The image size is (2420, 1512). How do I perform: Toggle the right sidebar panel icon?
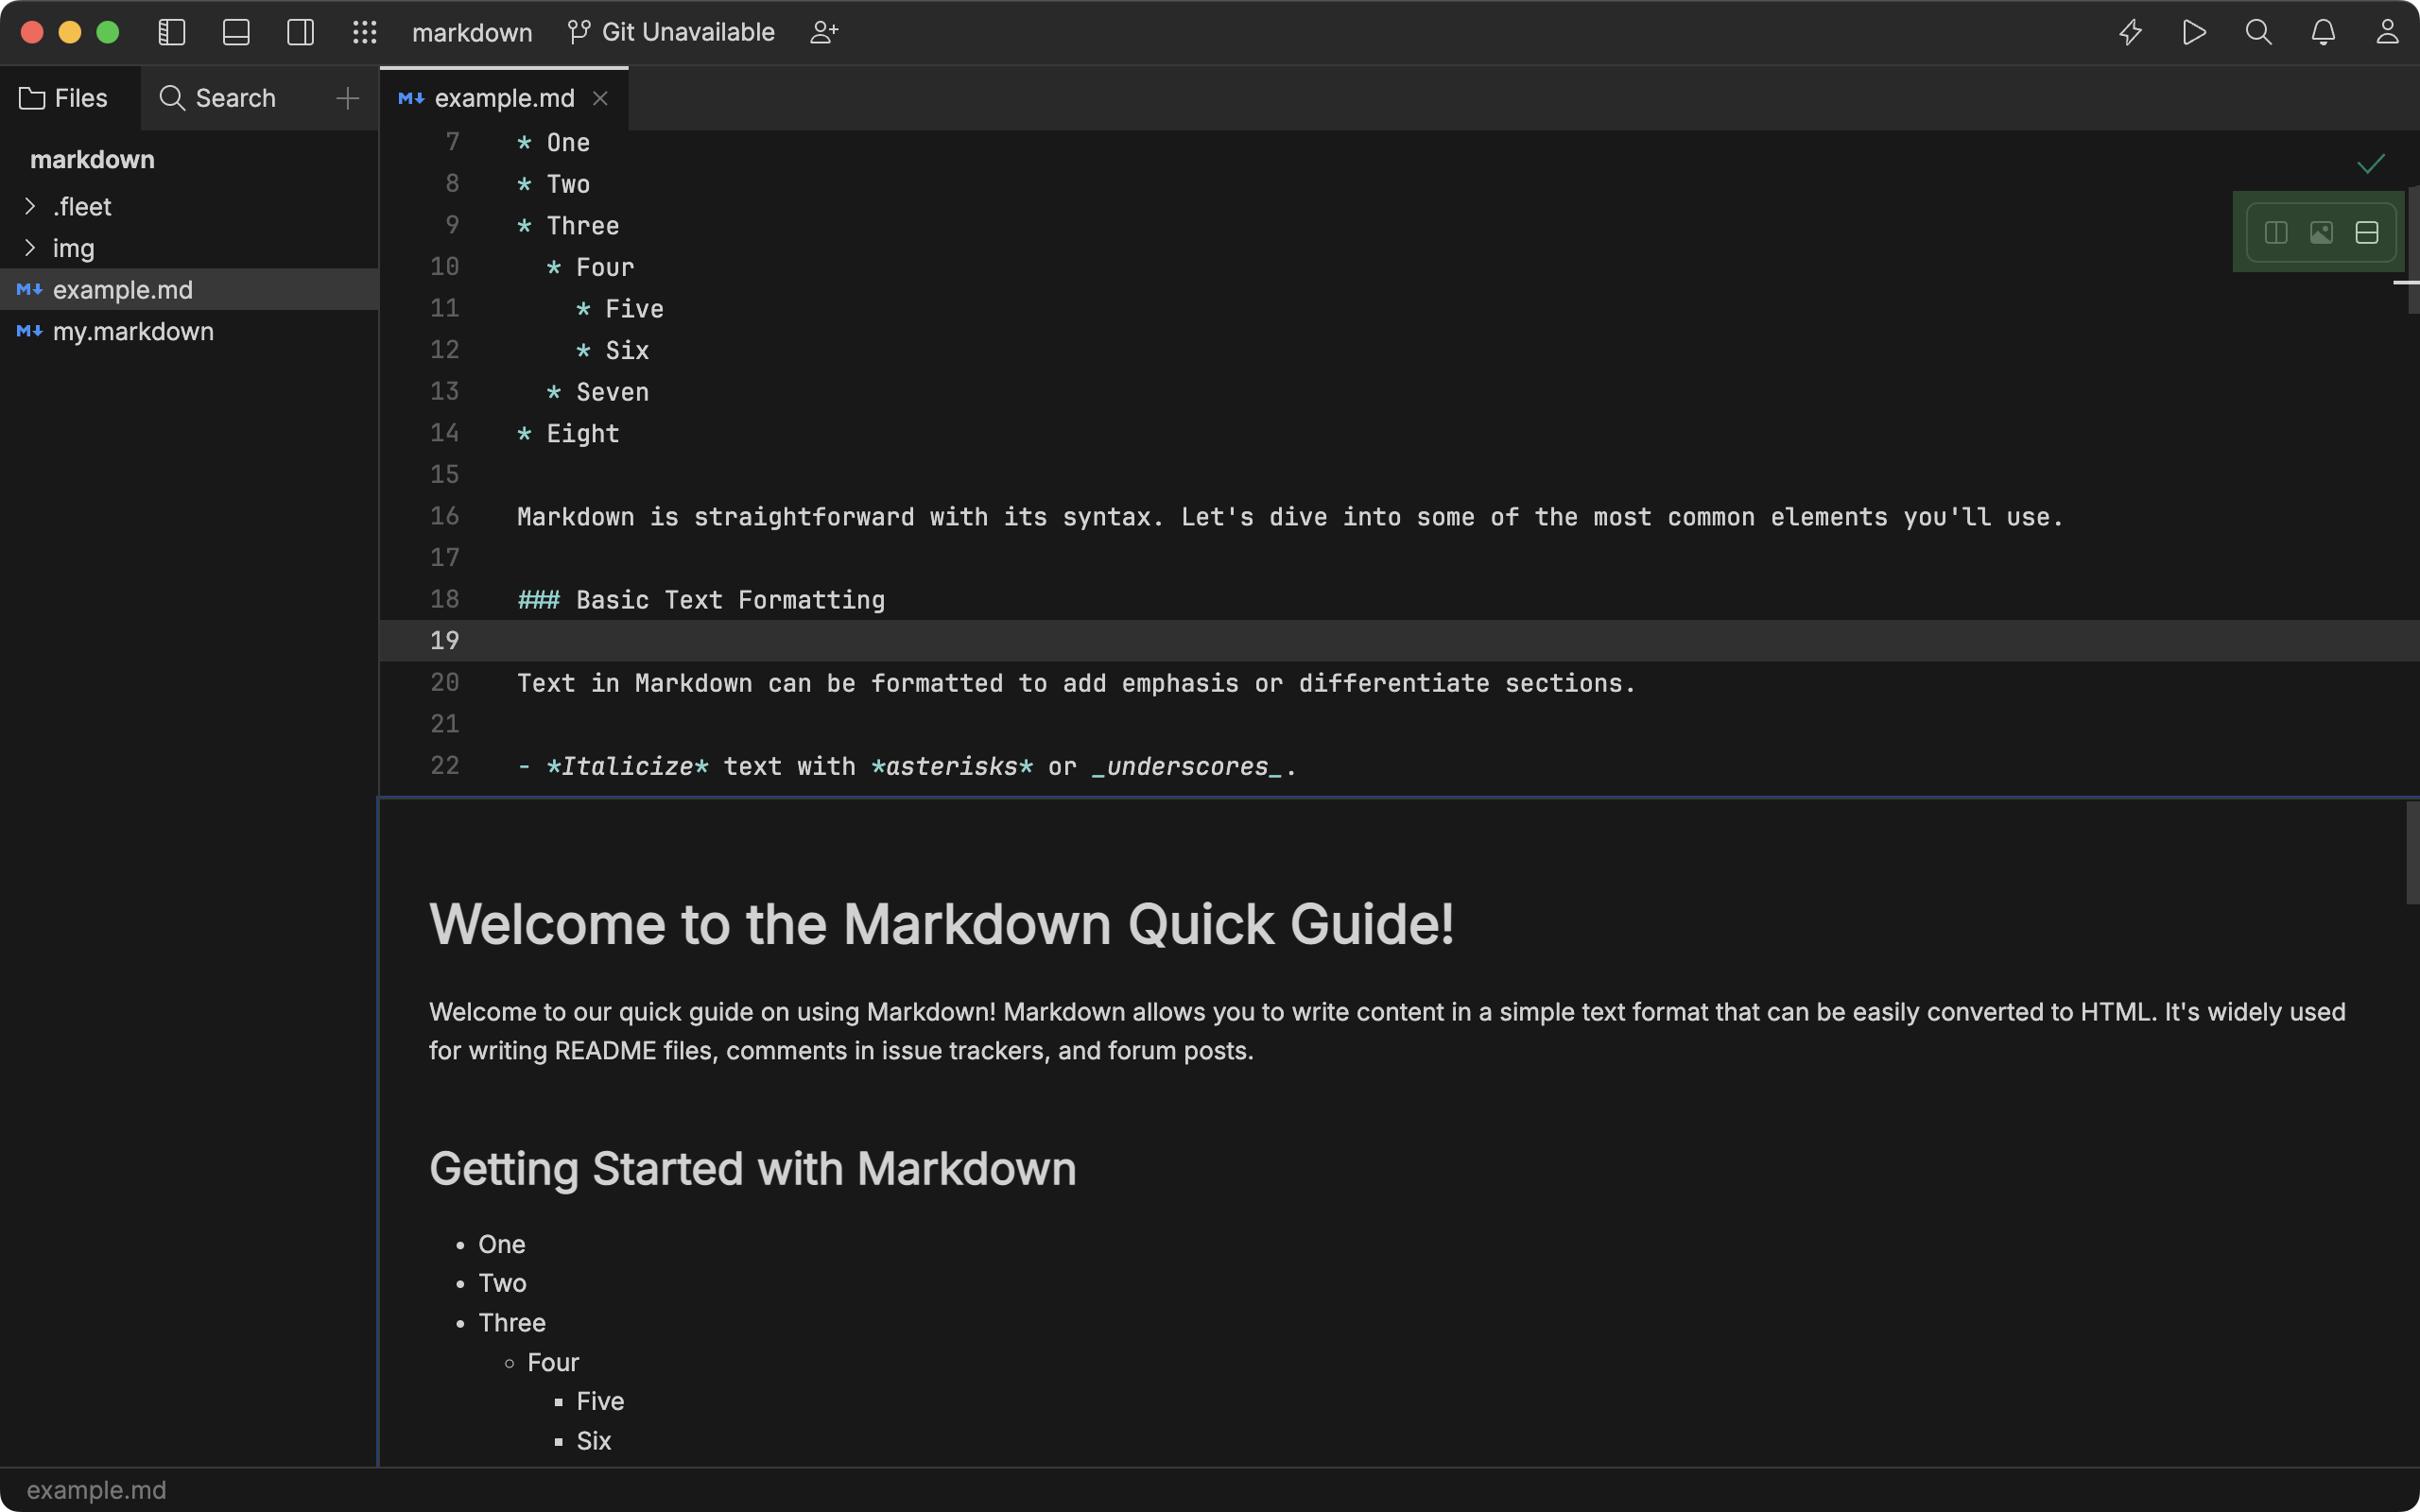point(300,32)
